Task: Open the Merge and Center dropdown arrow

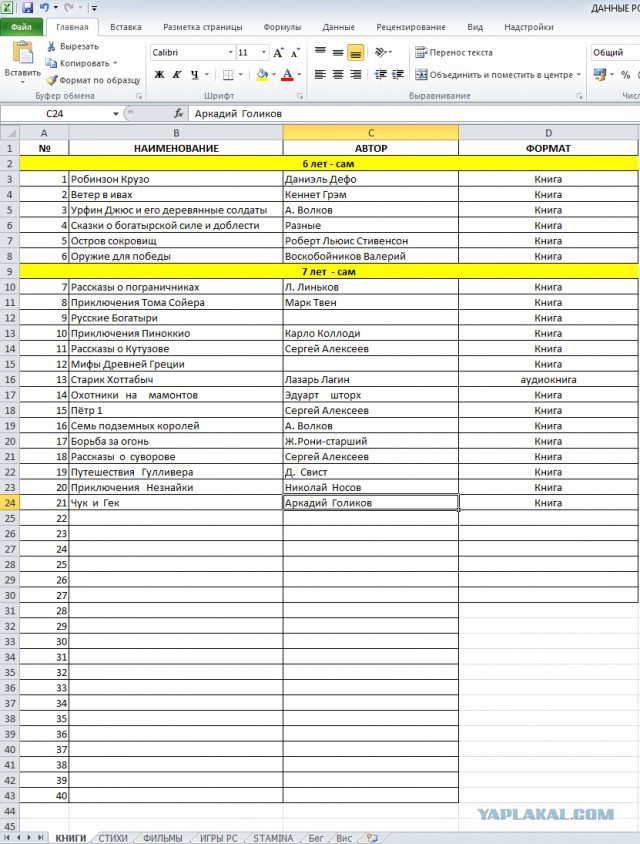Action: (x=579, y=74)
